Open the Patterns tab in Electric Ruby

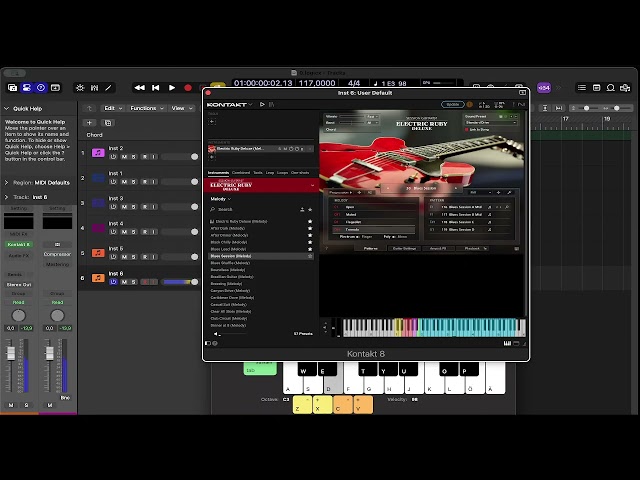[371, 248]
